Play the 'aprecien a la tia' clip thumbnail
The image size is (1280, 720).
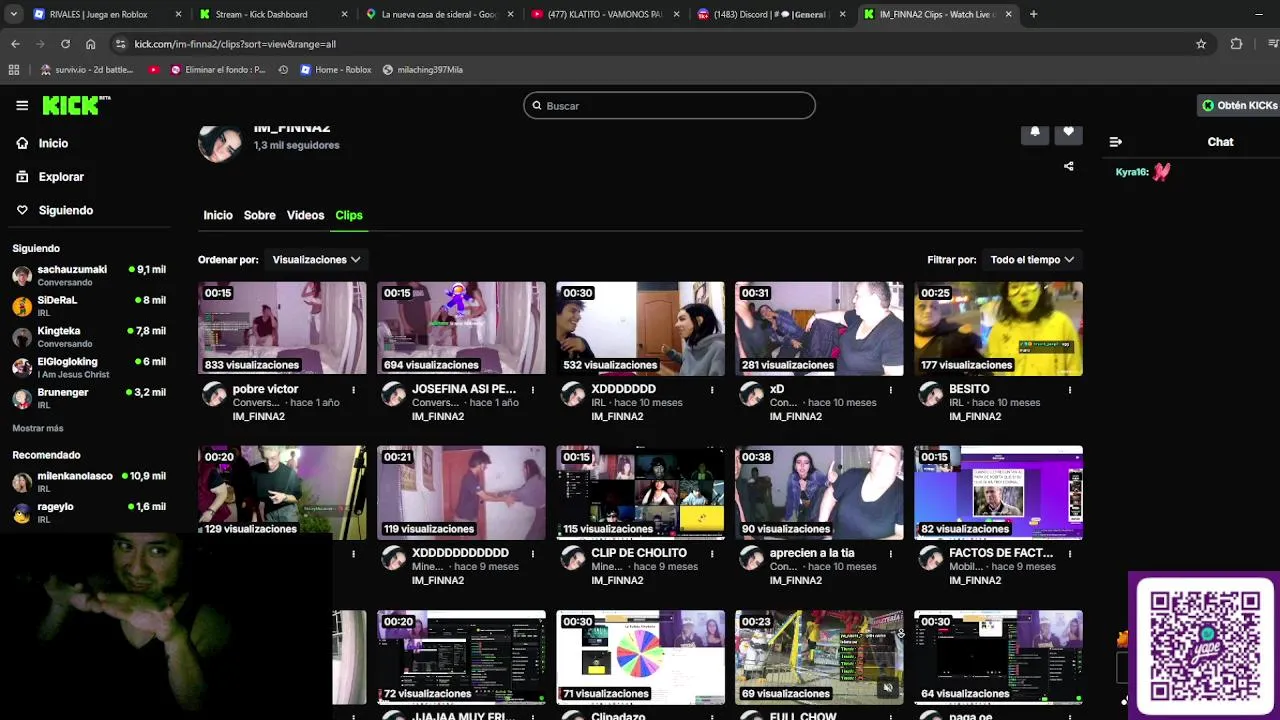click(819, 493)
